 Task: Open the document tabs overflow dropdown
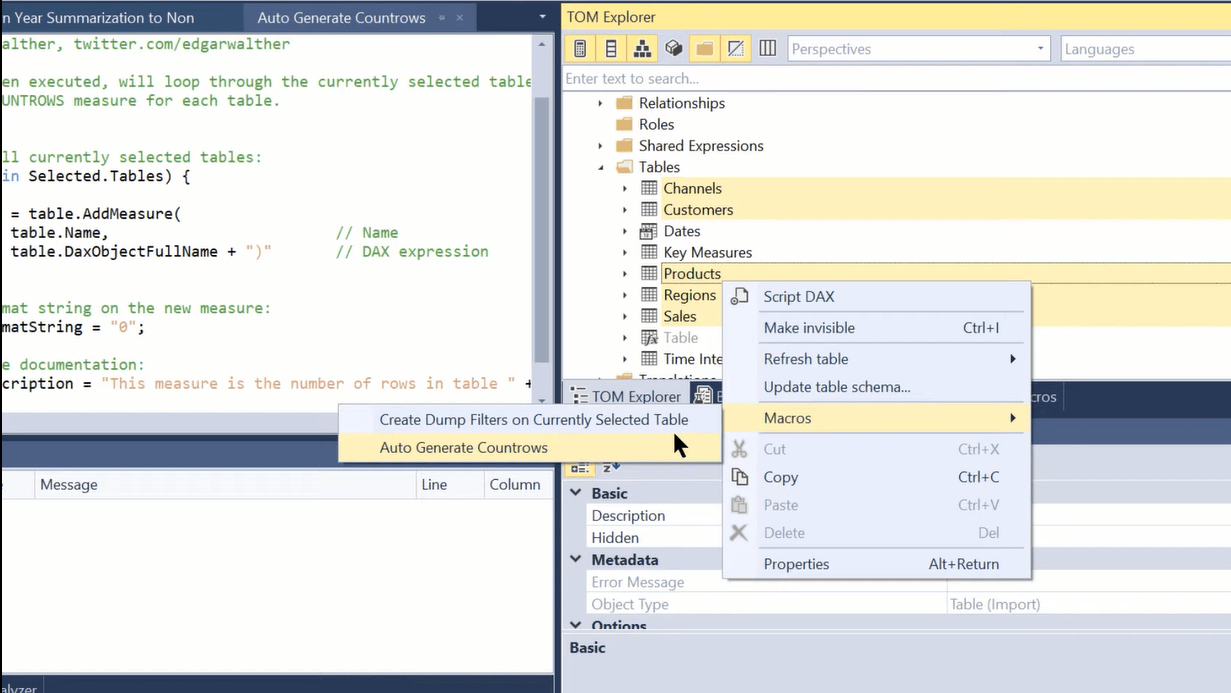[542, 17]
